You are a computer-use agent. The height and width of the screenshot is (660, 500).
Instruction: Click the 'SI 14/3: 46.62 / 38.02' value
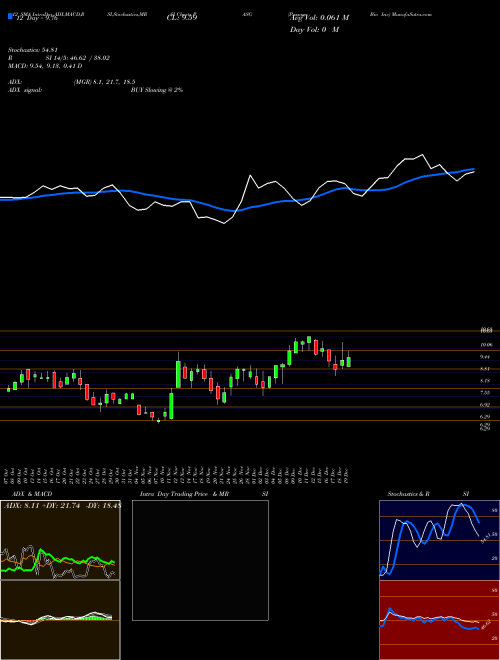click(78, 58)
